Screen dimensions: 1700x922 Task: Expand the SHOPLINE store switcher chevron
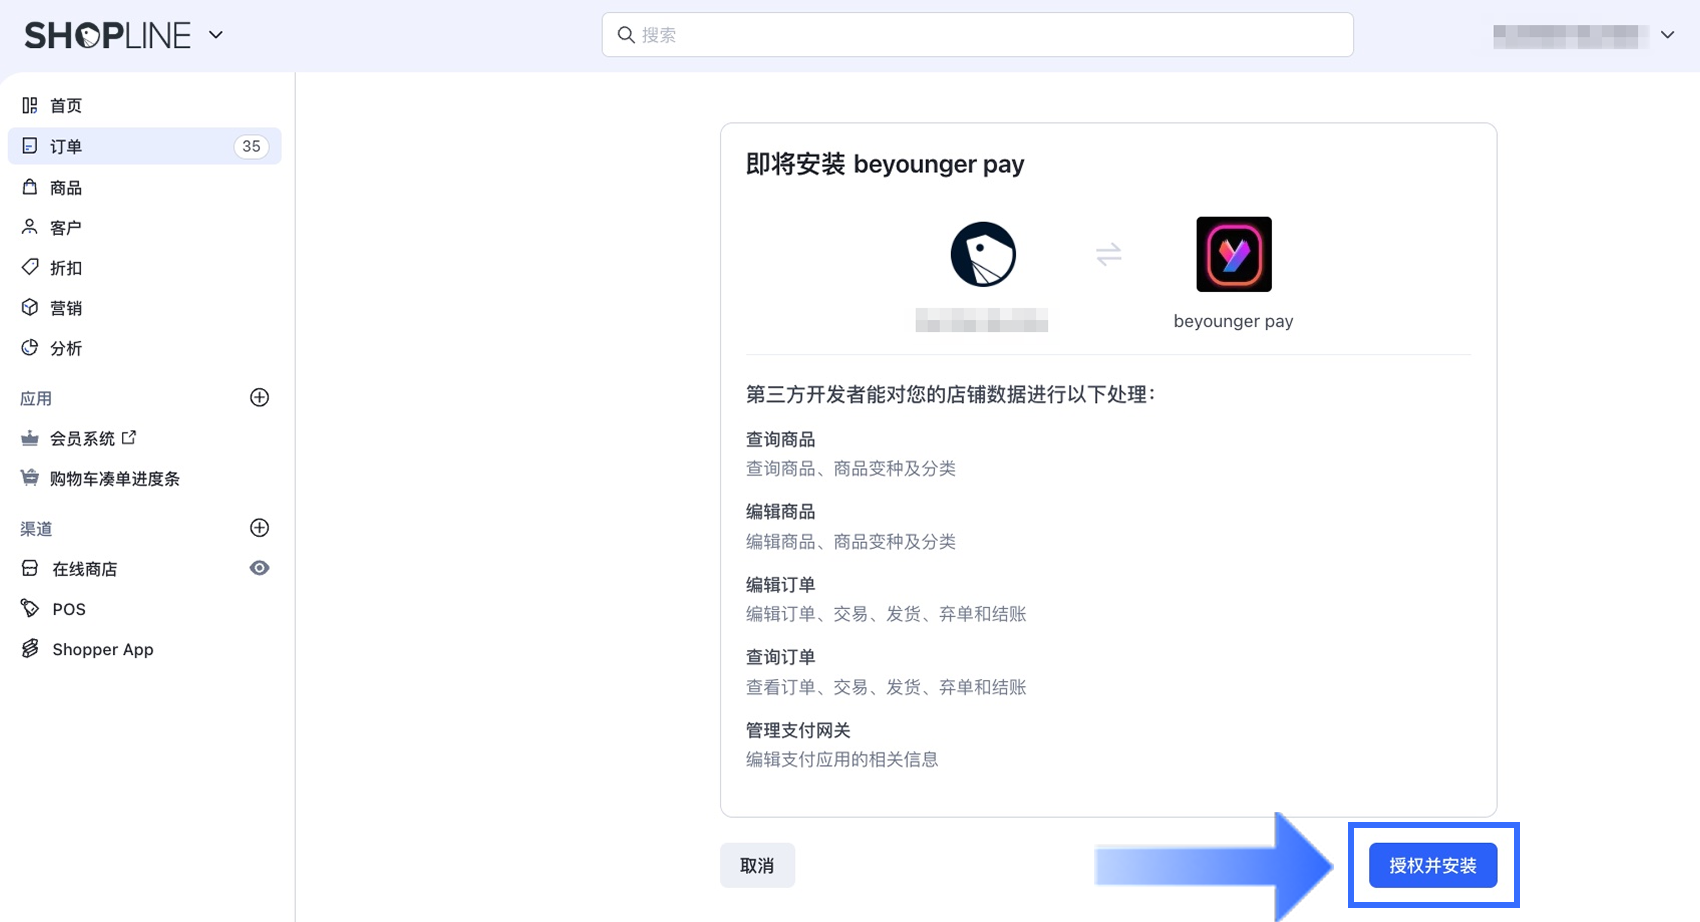click(216, 35)
